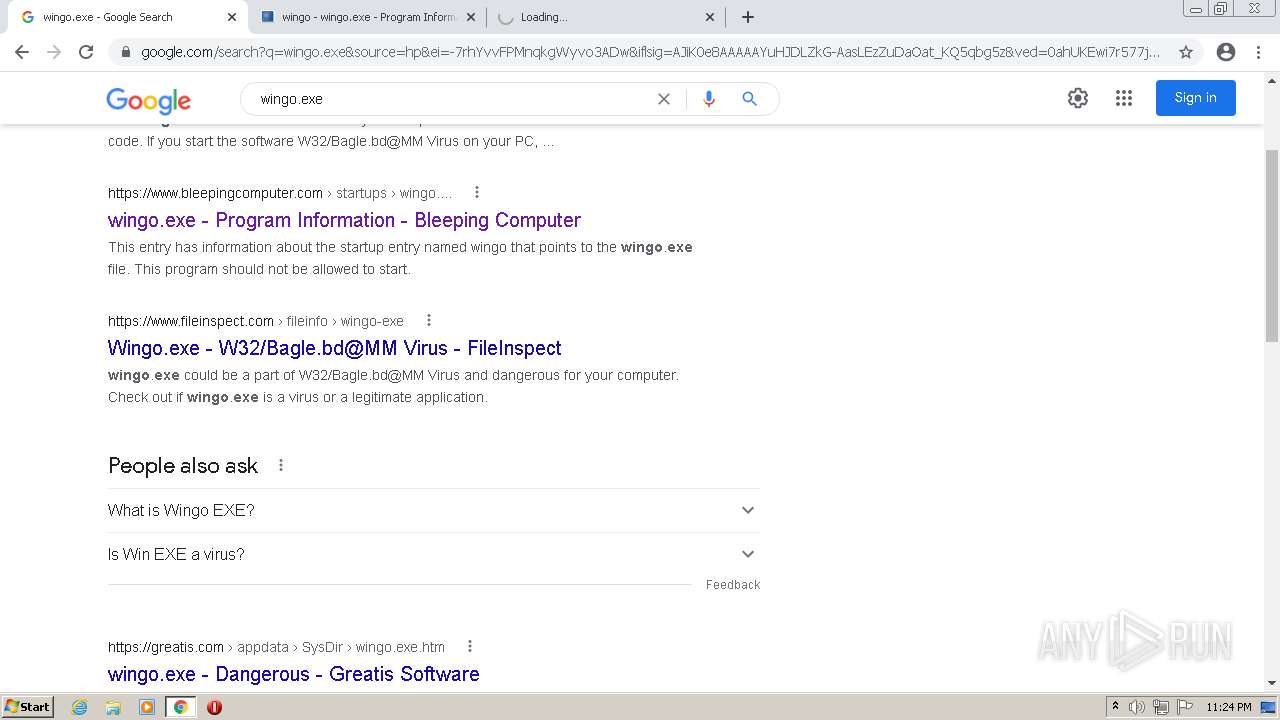
Task: Open options next to 'People also ask'
Action: [281, 465]
